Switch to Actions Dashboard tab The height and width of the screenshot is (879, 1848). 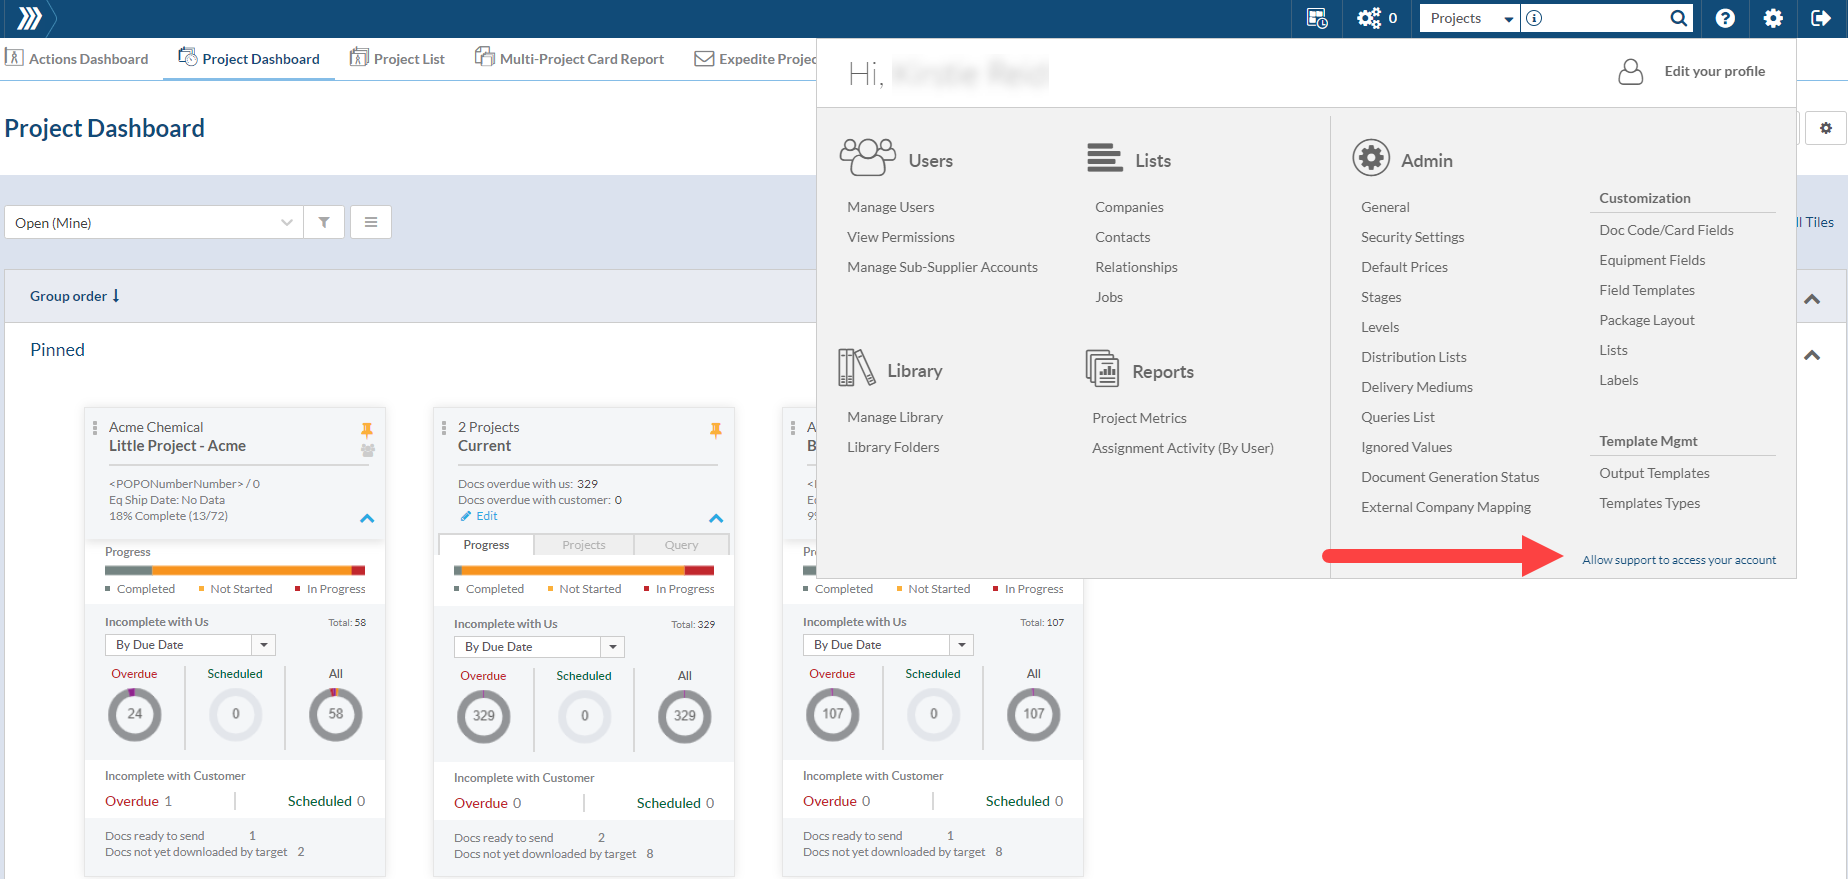(x=77, y=58)
